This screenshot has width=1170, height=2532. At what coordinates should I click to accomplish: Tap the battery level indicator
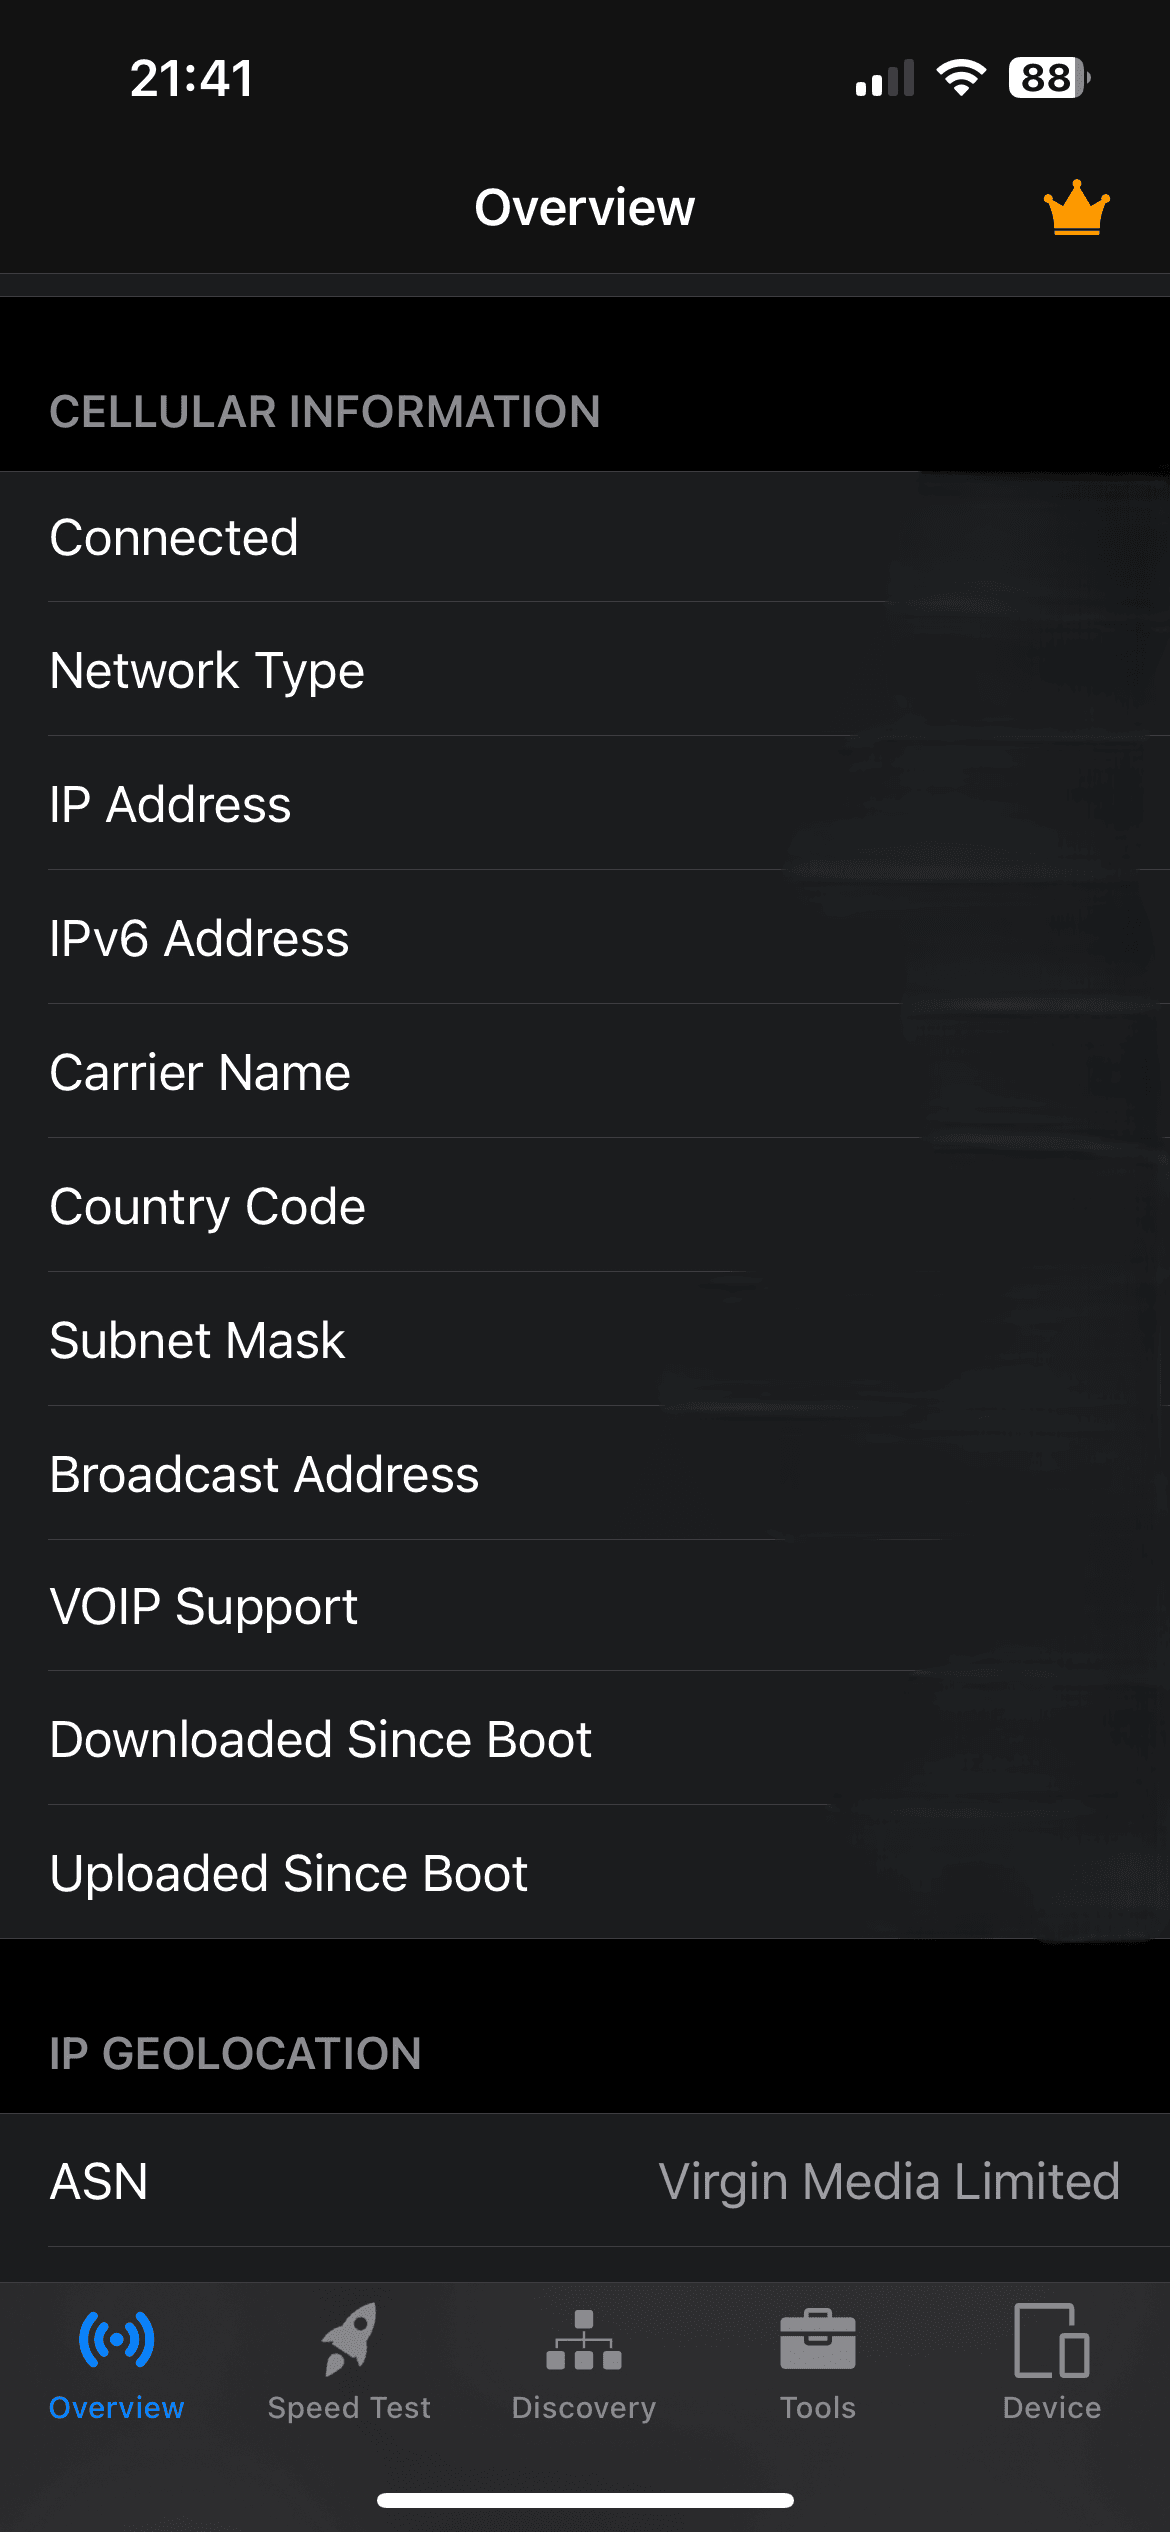[x=1048, y=77]
